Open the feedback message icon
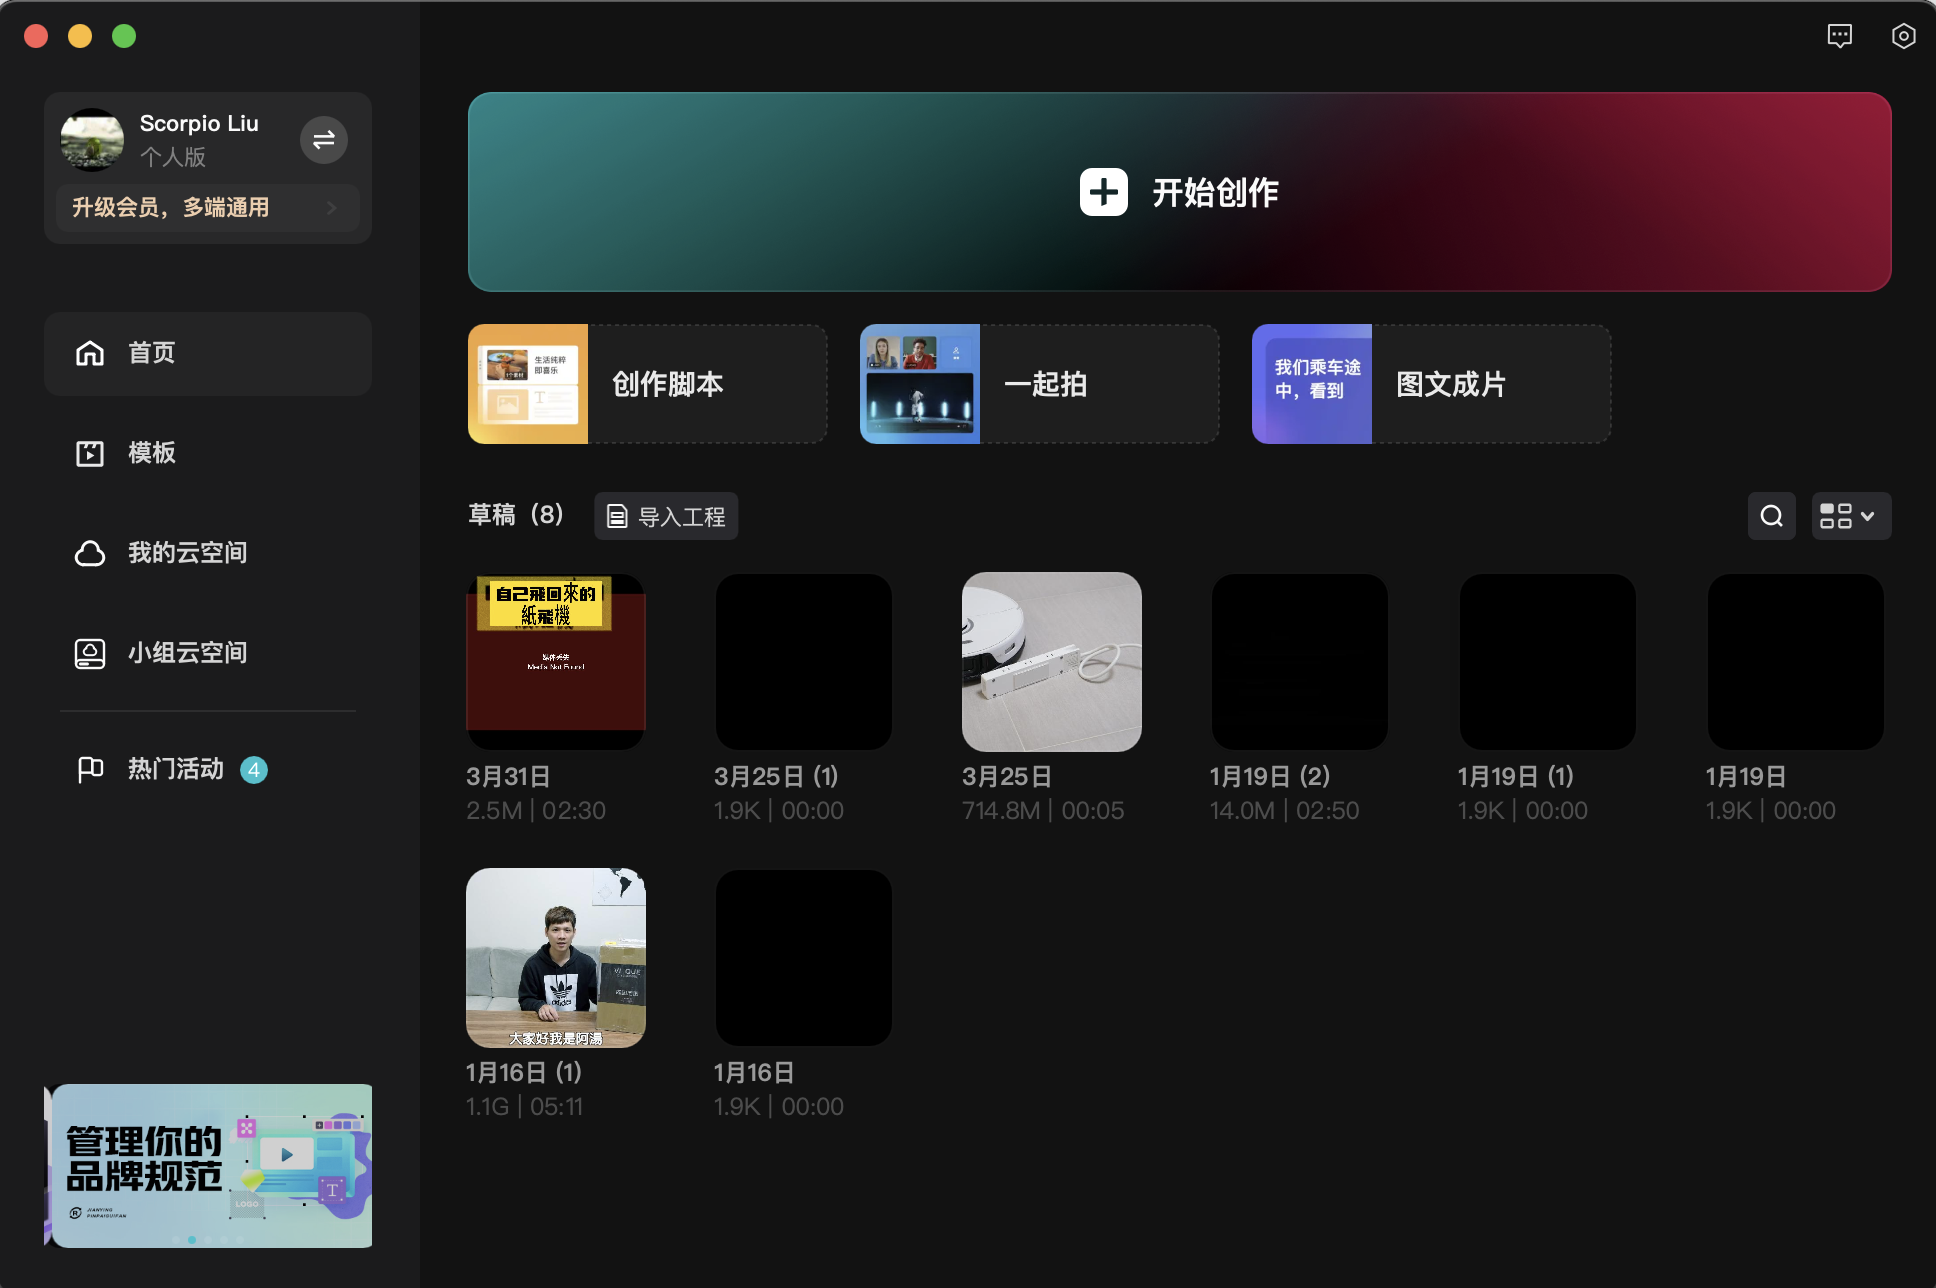 (1839, 37)
